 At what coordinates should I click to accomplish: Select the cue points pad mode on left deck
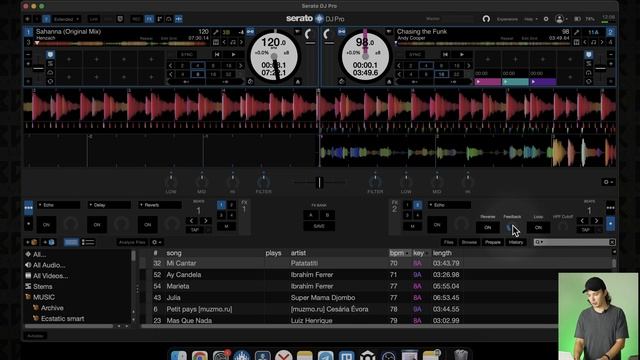click(x=50, y=55)
